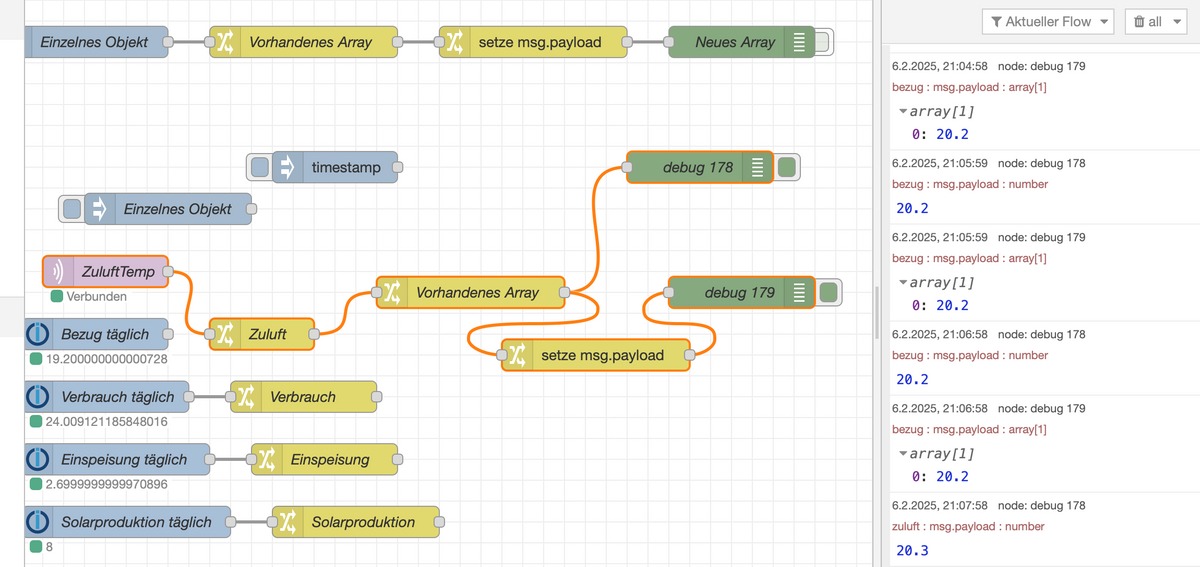The height and width of the screenshot is (567, 1200).
Task: Click the 21:04:58 node: debug 179 header
Action: [988, 66]
